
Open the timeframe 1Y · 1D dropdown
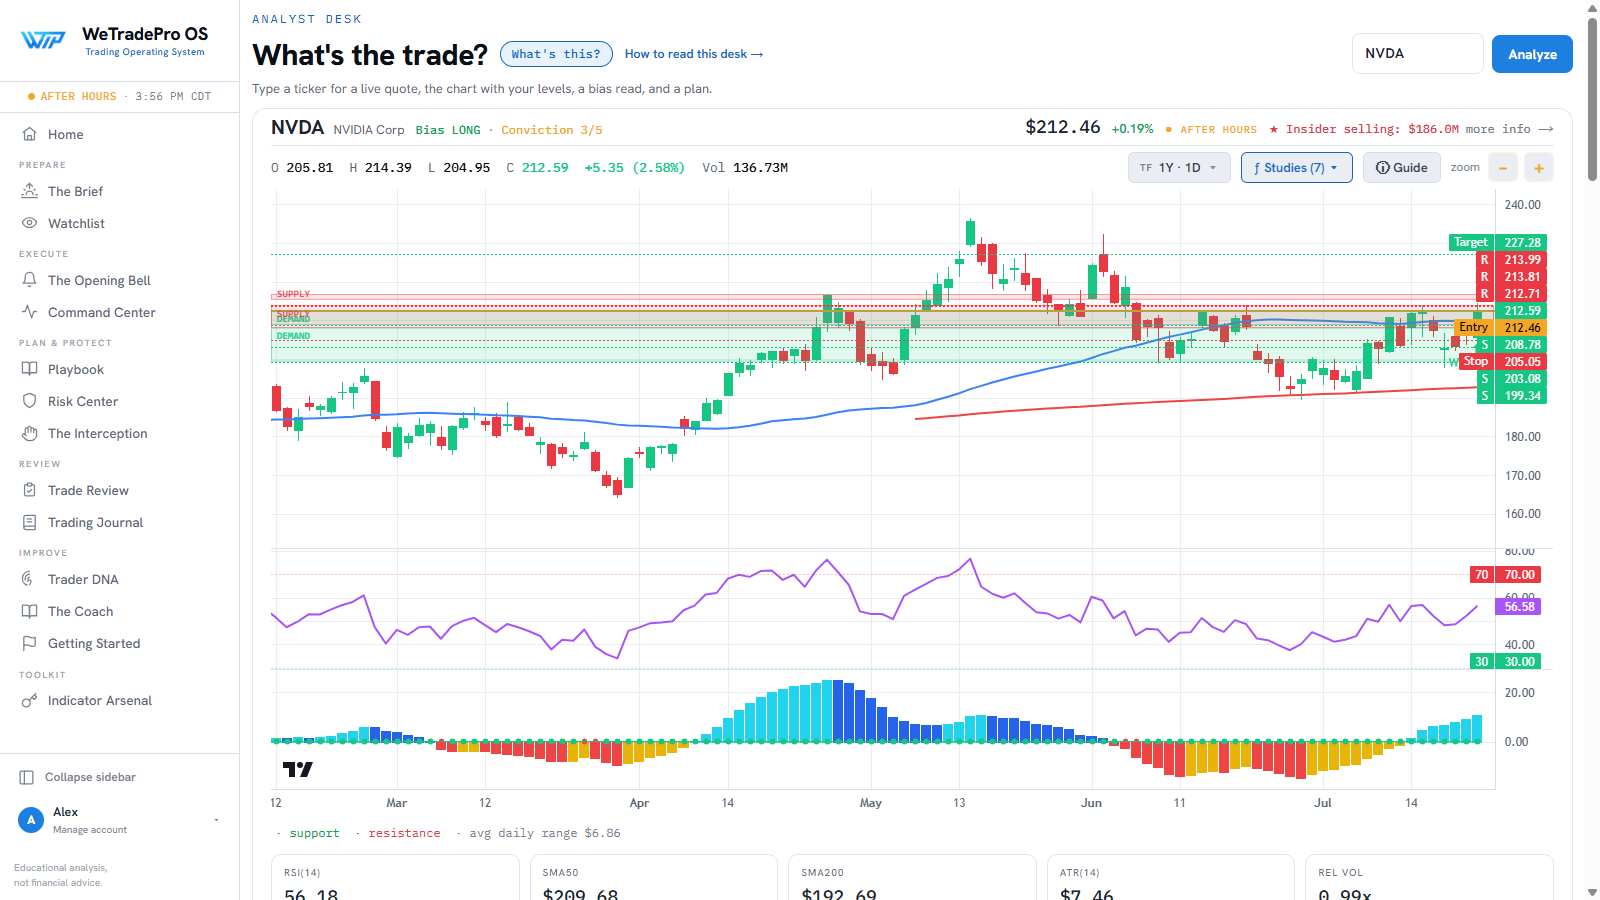(x=1179, y=168)
